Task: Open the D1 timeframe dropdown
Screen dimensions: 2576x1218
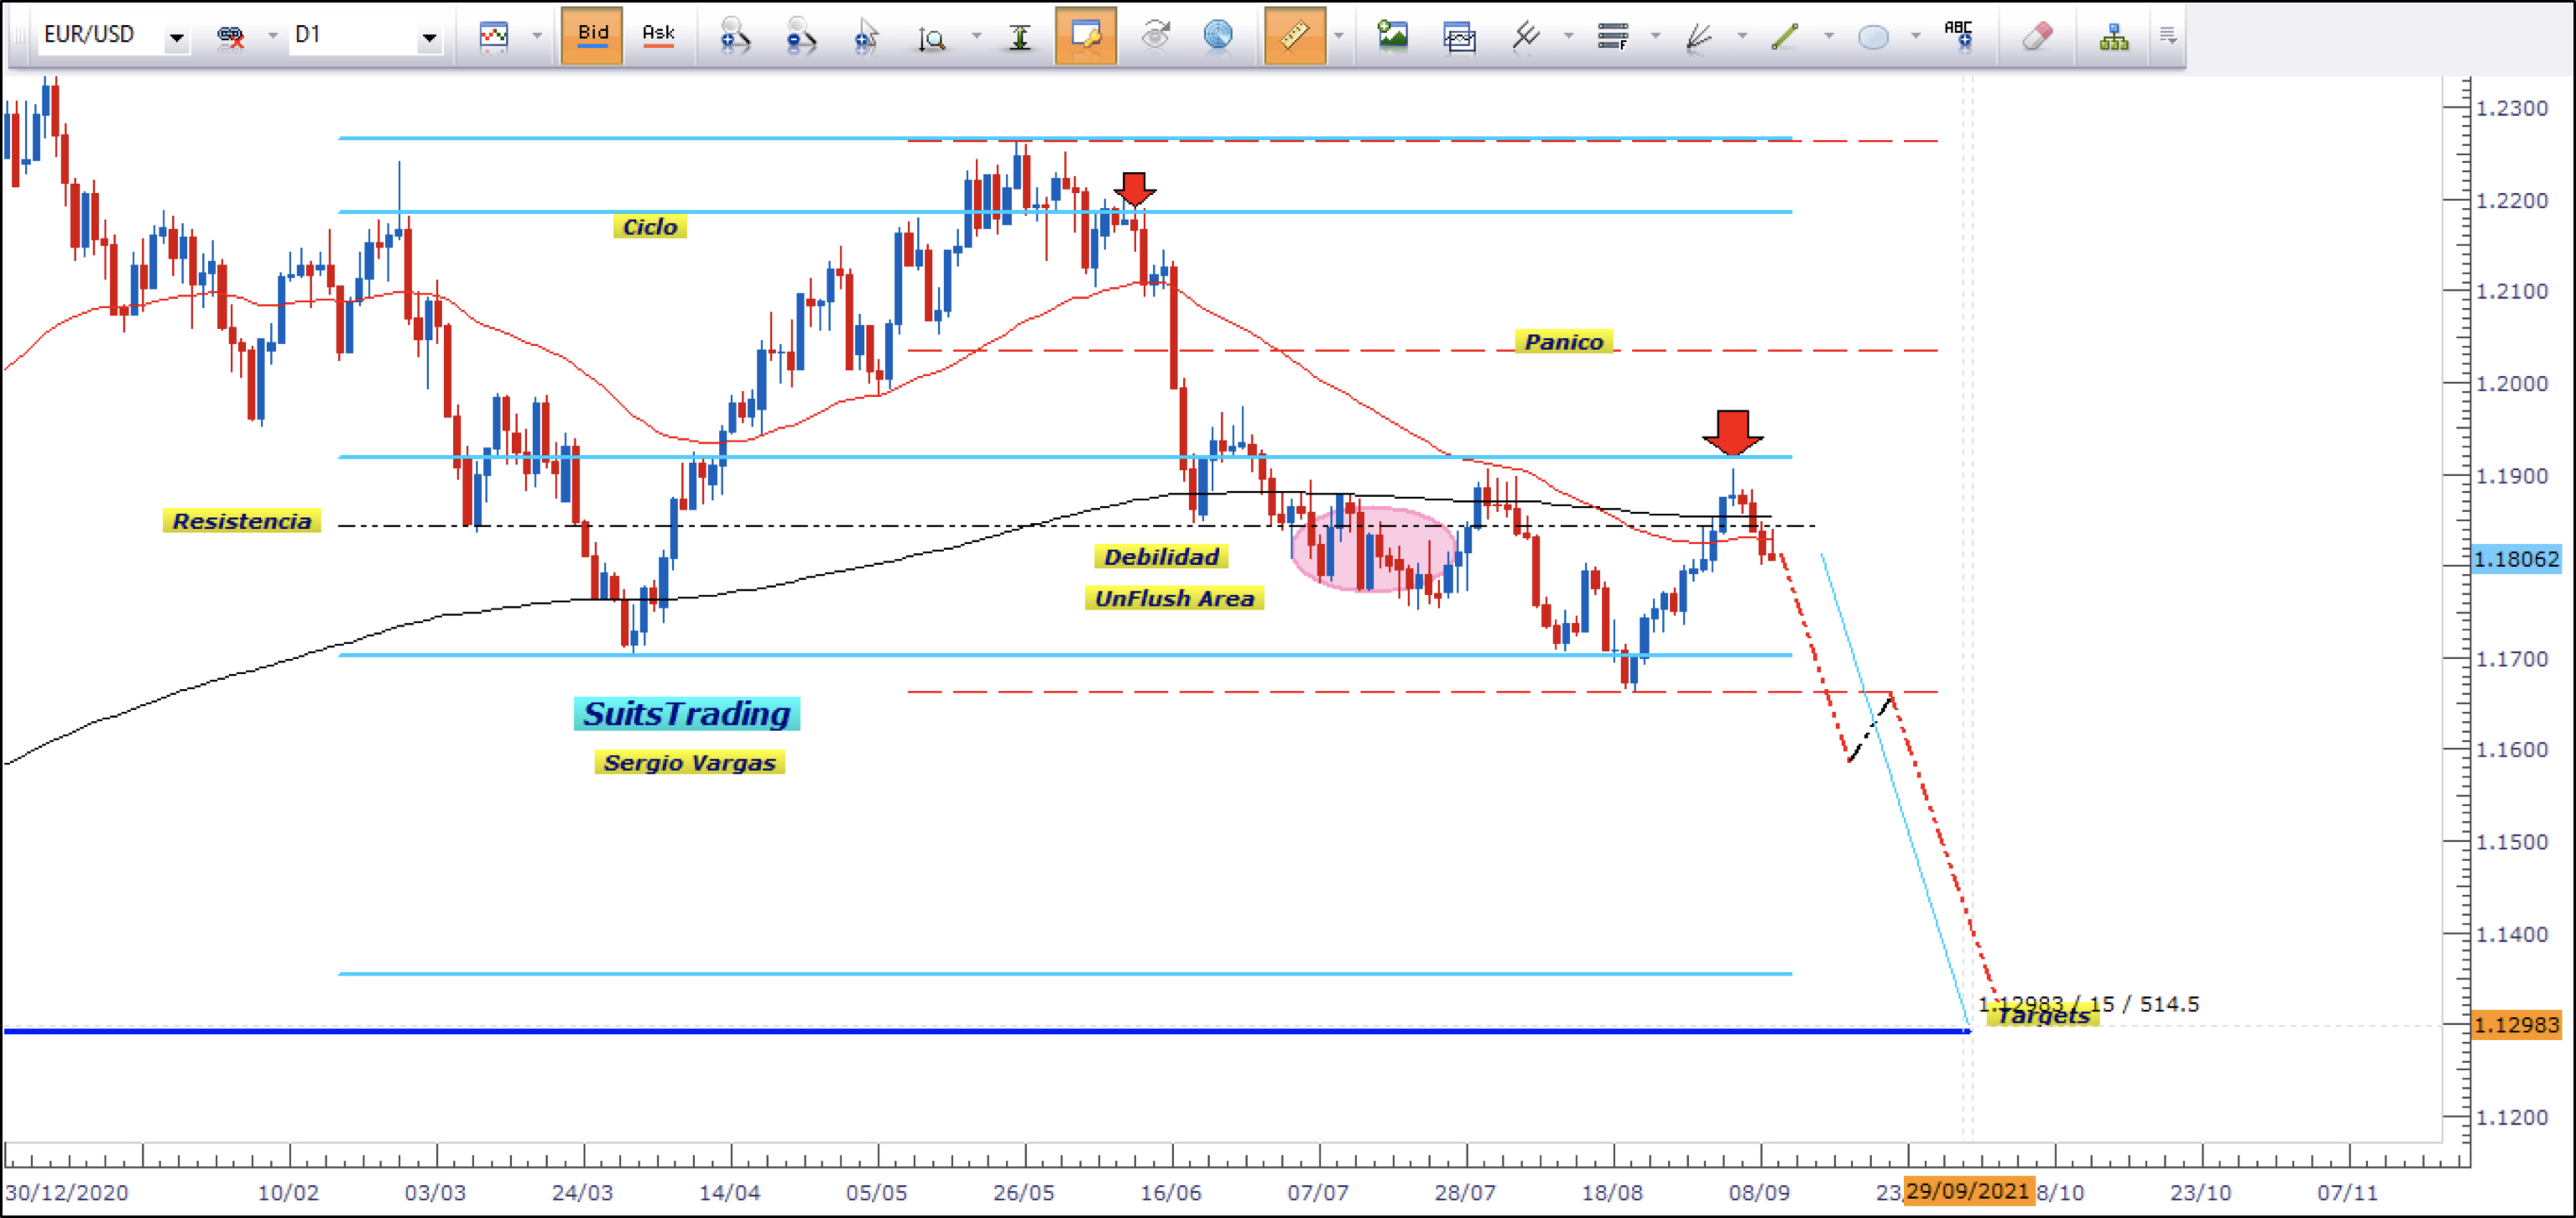Action: [429, 37]
